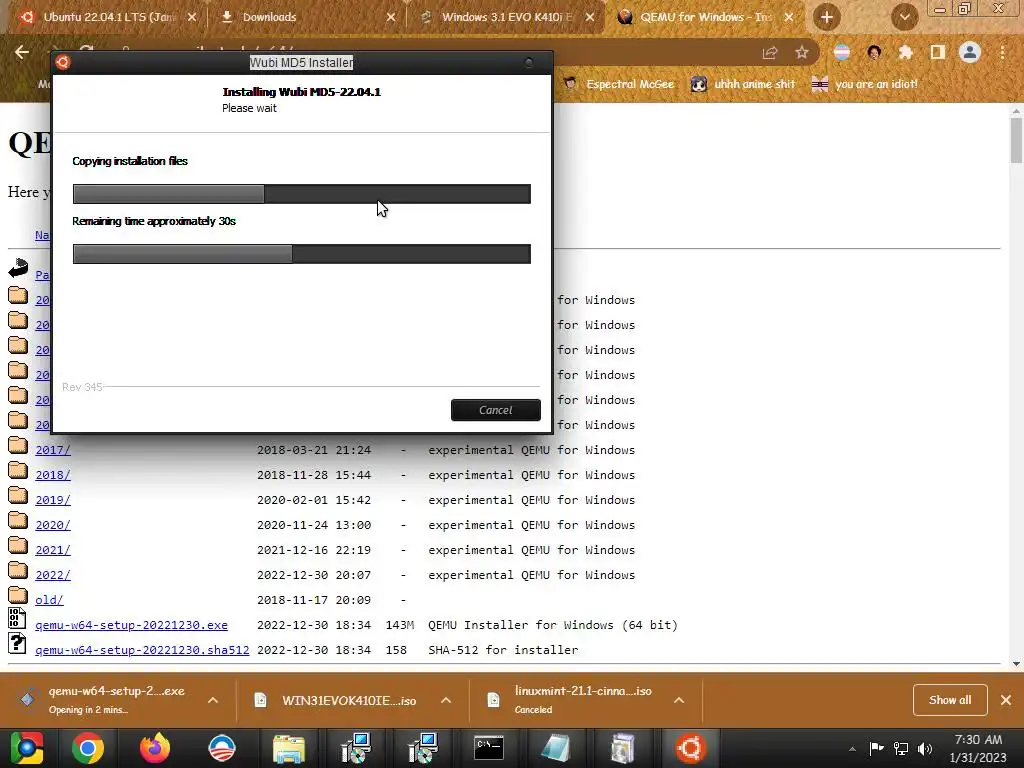The height and width of the screenshot is (768, 1024).
Task: Go back to previous page
Action: [22, 52]
